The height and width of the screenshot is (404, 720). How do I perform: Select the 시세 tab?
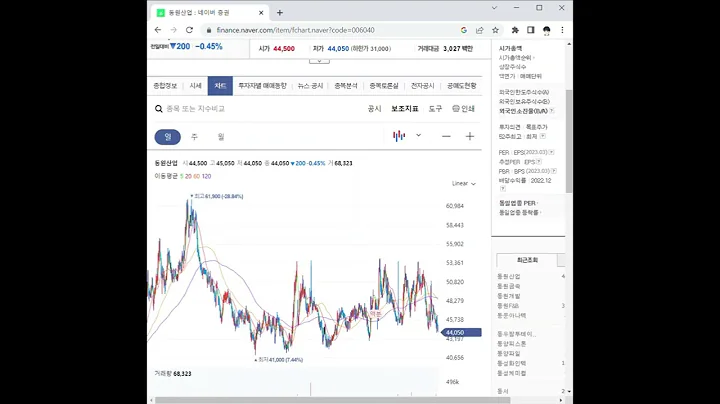click(x=196, y=86)
